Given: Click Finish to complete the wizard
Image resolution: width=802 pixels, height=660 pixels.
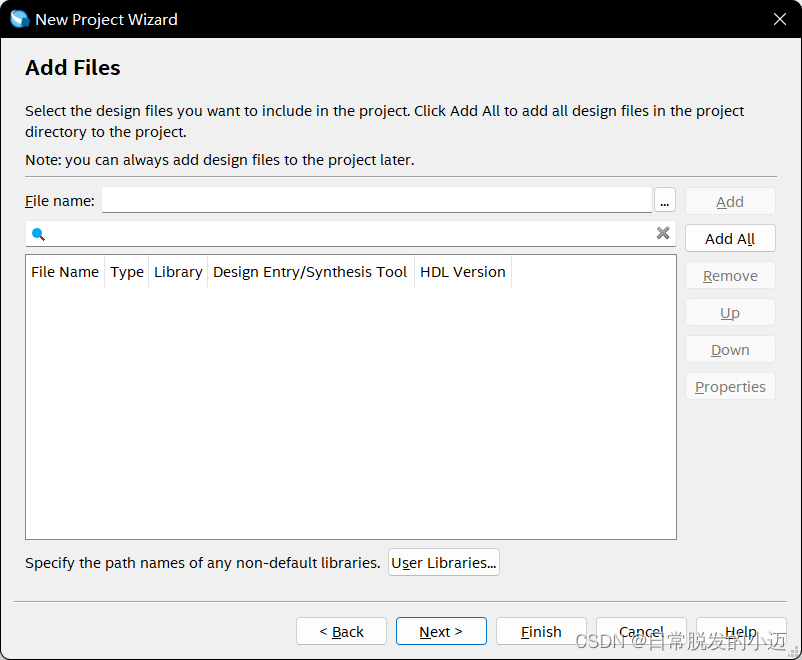Looking at the screenshot, I should coord(541,631).
